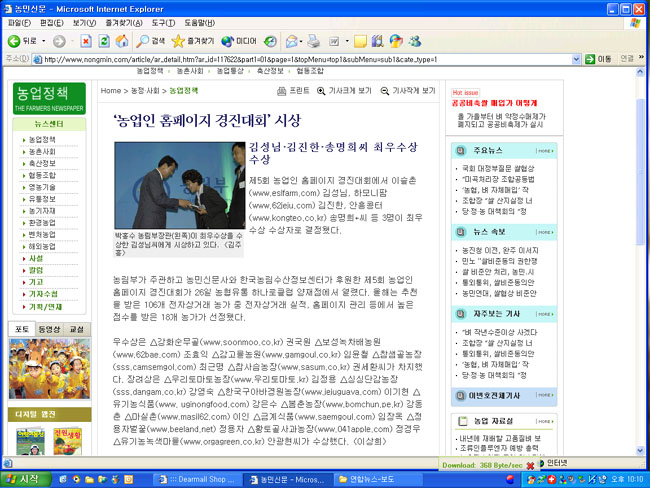Open the 도움말(H) menu
Screen dimensions: 650x488
tap(199, 23)
